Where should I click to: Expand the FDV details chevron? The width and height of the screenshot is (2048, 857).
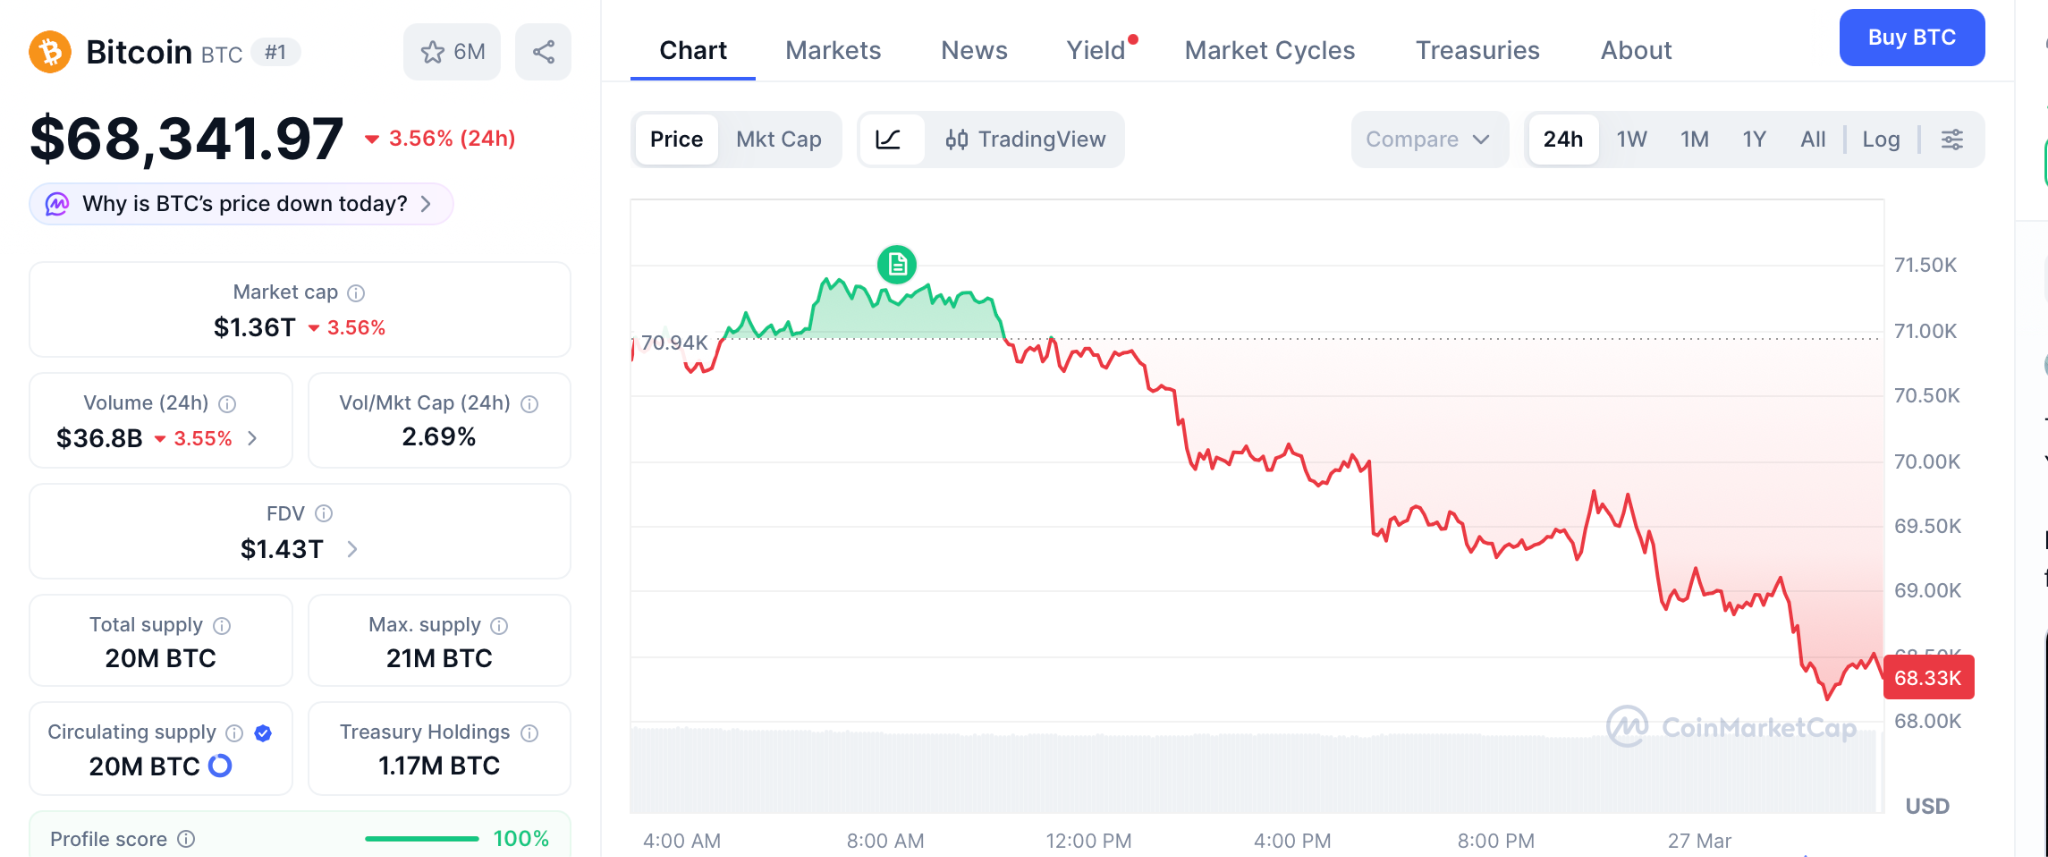[x=352, y=549]
